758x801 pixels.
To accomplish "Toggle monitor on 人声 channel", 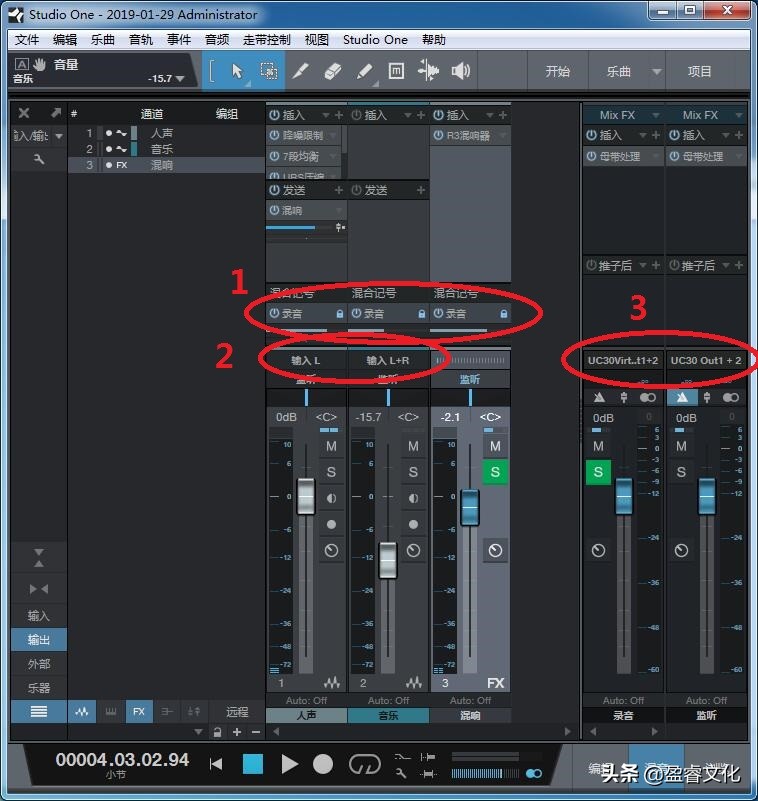I will [x=331, y=498].
